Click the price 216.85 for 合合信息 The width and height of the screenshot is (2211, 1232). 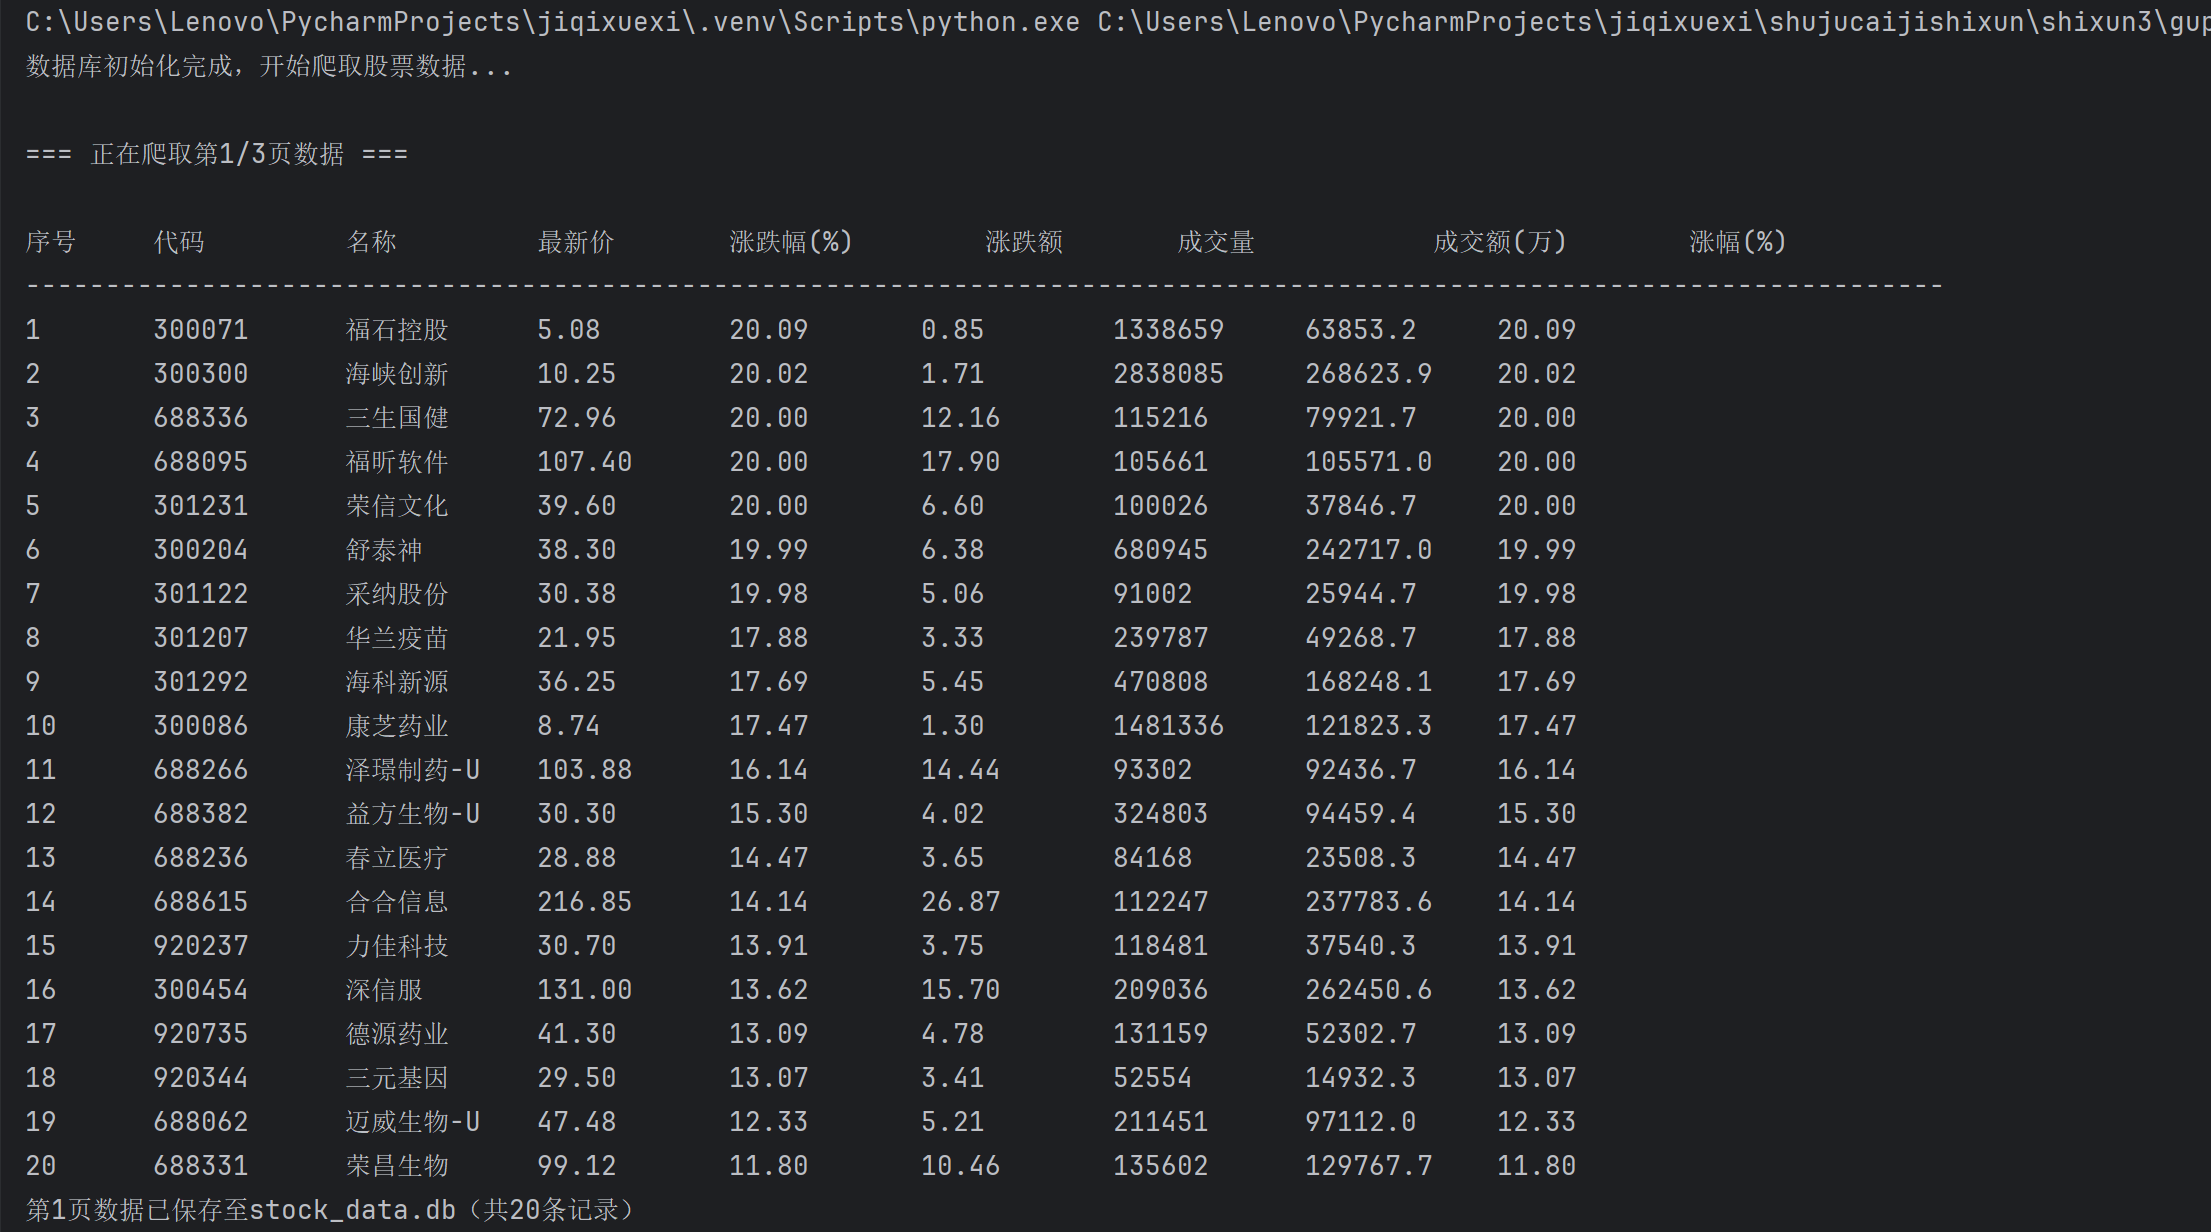click(584, 902)
